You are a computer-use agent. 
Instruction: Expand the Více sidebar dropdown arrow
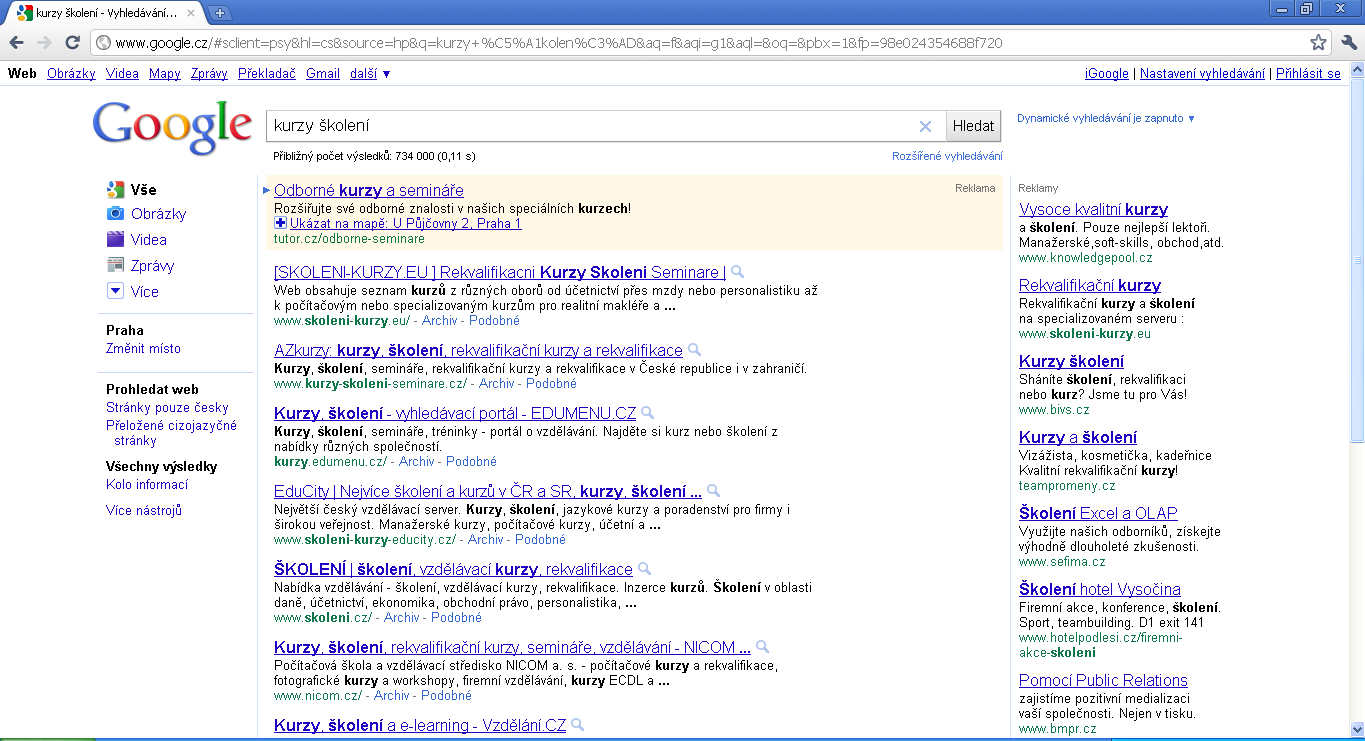pyautogui.click(x=115, y=291)
